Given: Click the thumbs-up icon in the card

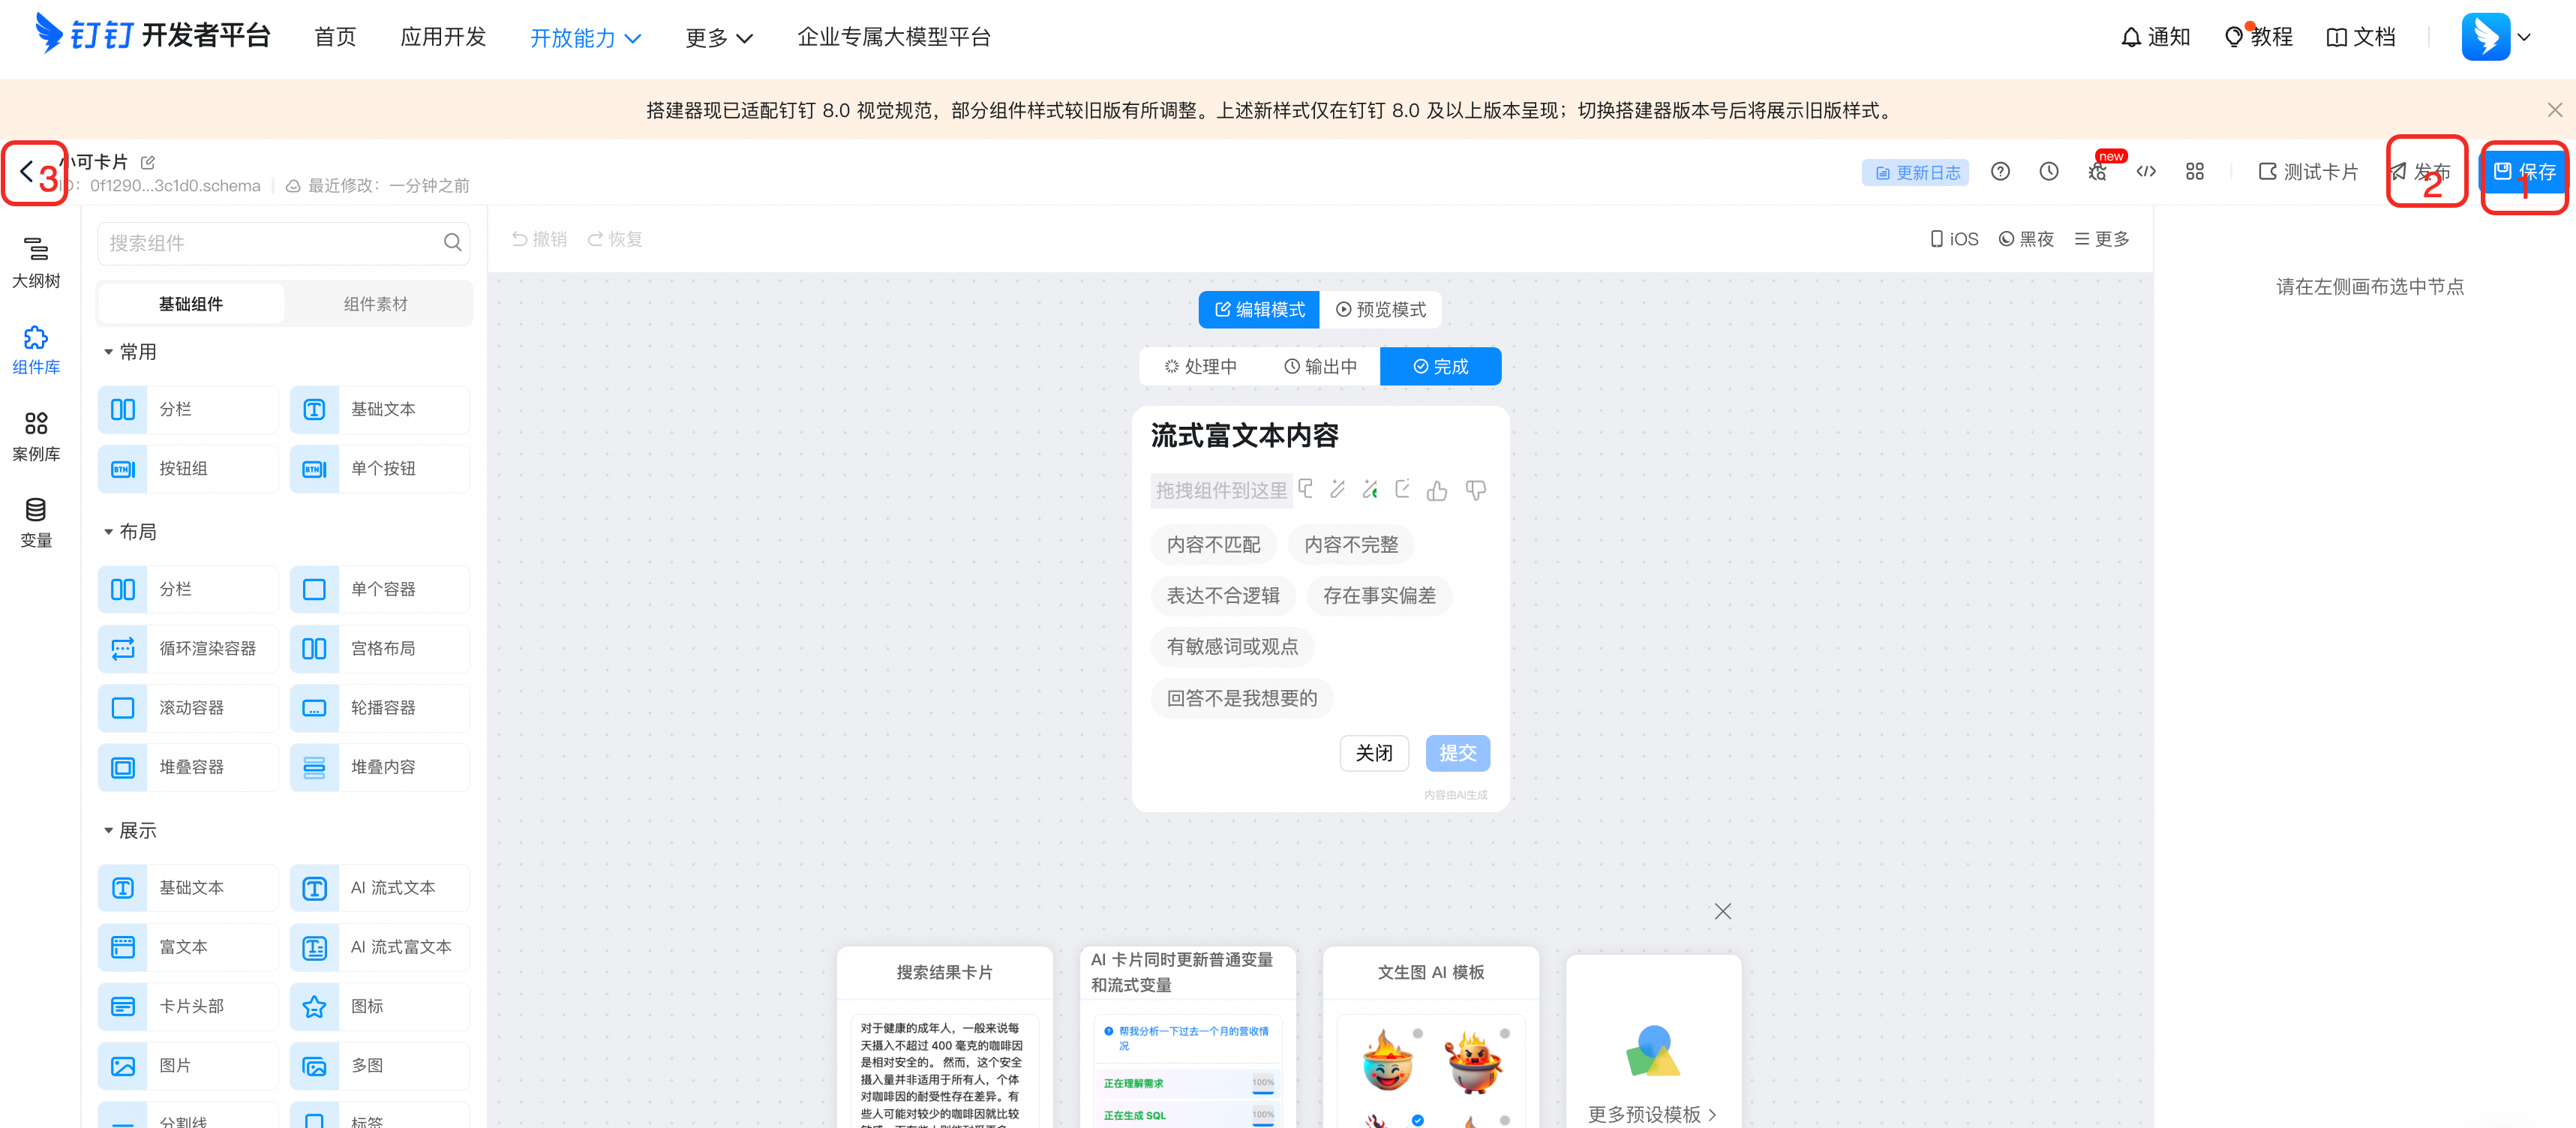Looking at the screenshot, I should click(x=1436, y=490).
